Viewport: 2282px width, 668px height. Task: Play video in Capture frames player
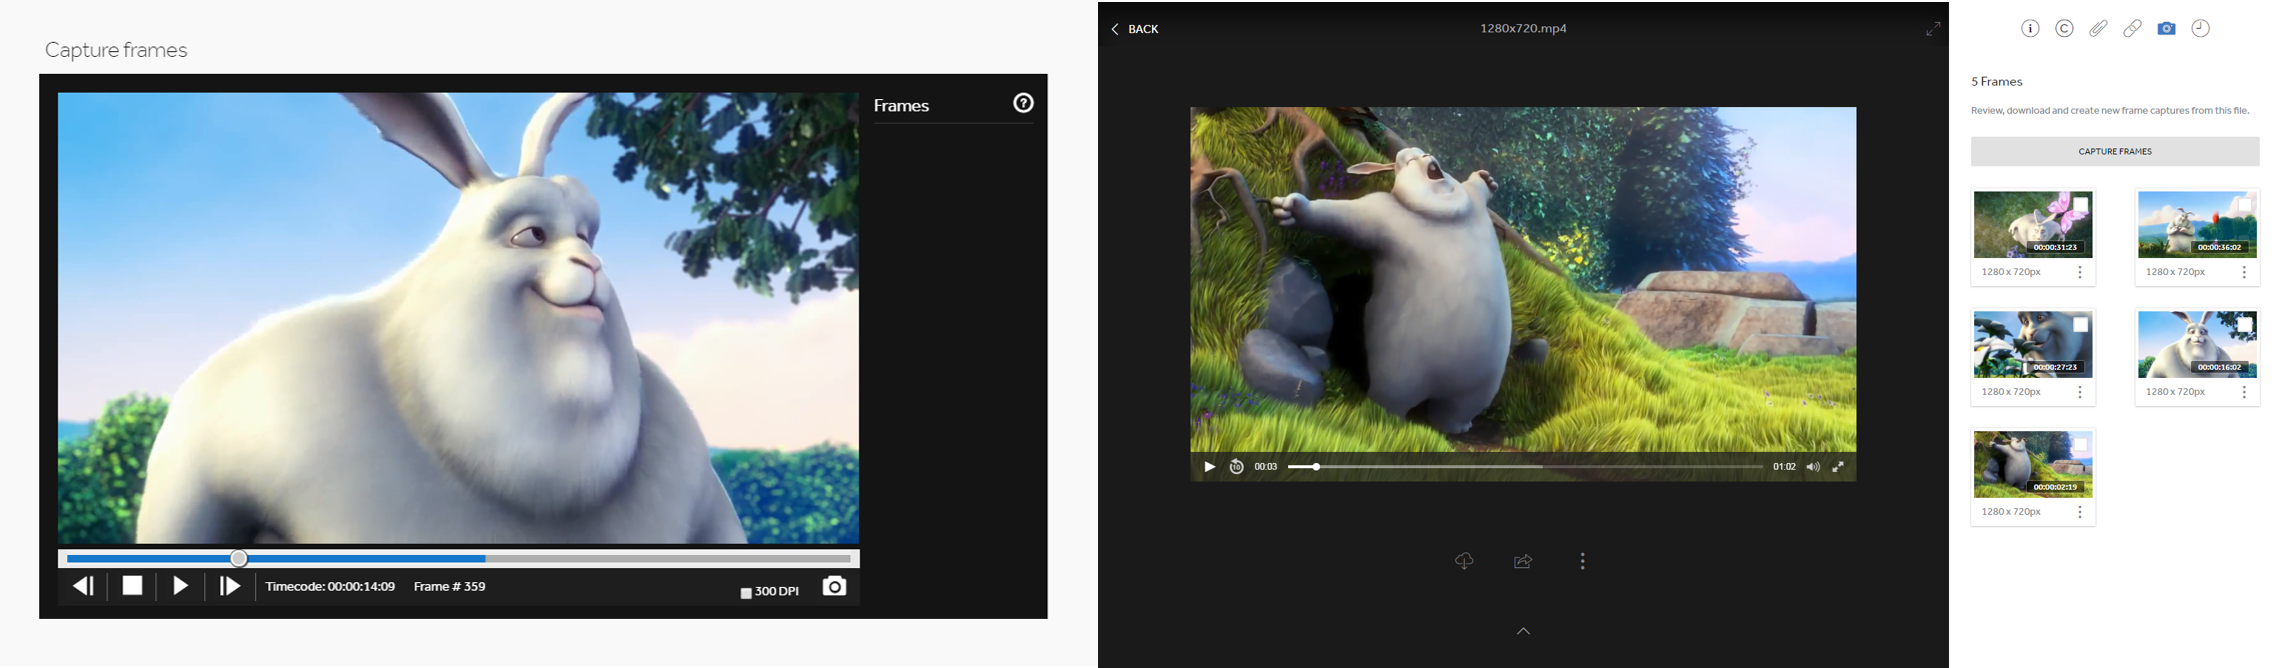click(x=180, y=586)
